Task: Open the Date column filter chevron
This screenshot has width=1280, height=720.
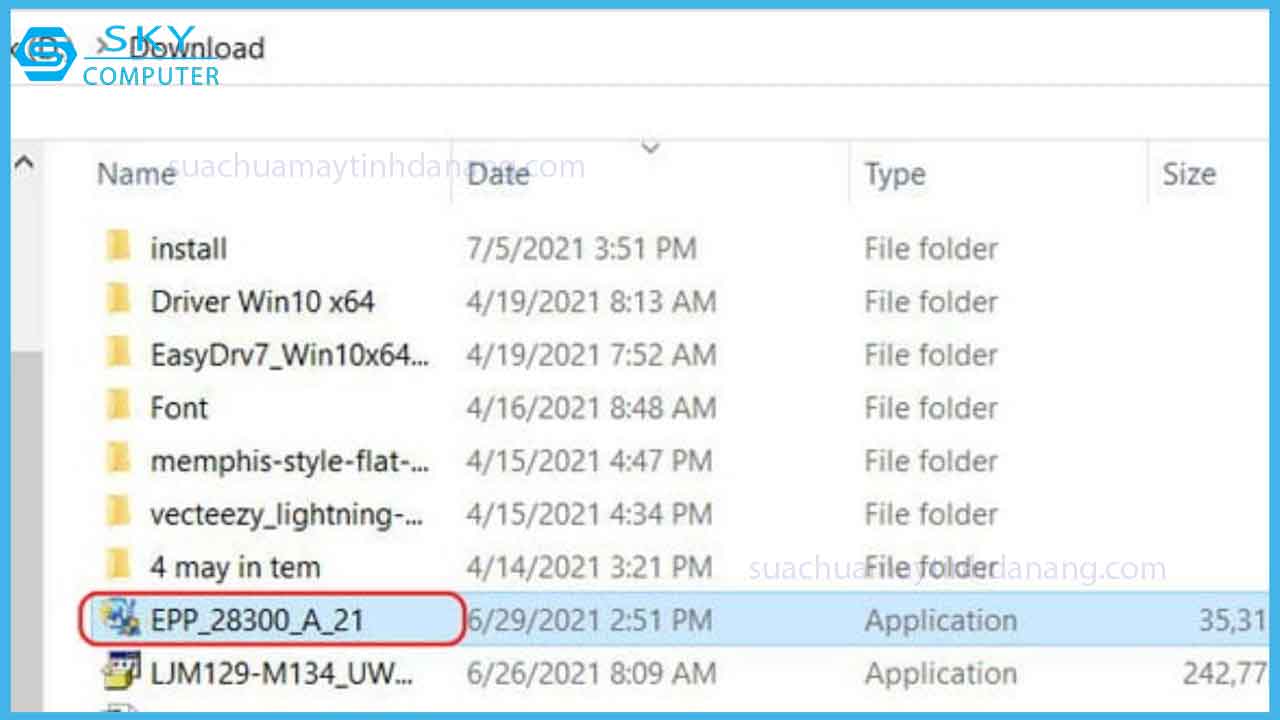Action: coord(650,148)
